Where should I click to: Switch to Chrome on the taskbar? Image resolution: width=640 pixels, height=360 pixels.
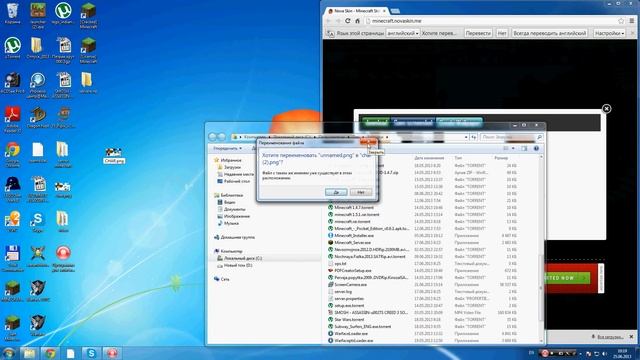pyautogui.click(x=50, y=353)
